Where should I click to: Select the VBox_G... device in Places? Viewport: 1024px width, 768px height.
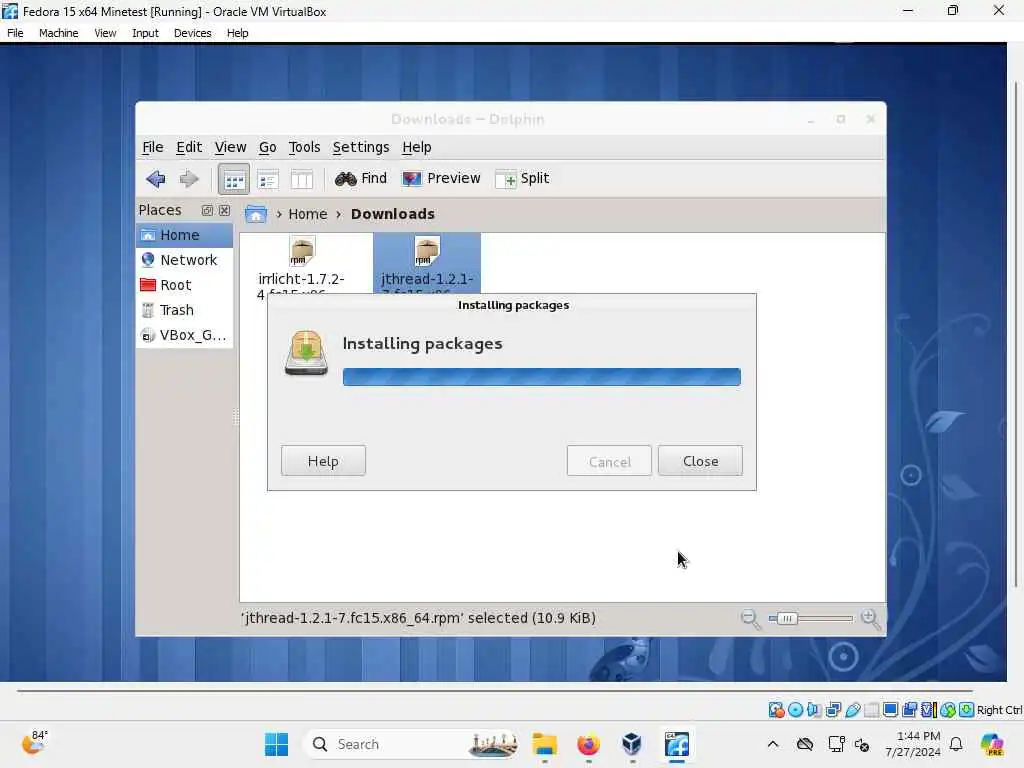point(184,335)
